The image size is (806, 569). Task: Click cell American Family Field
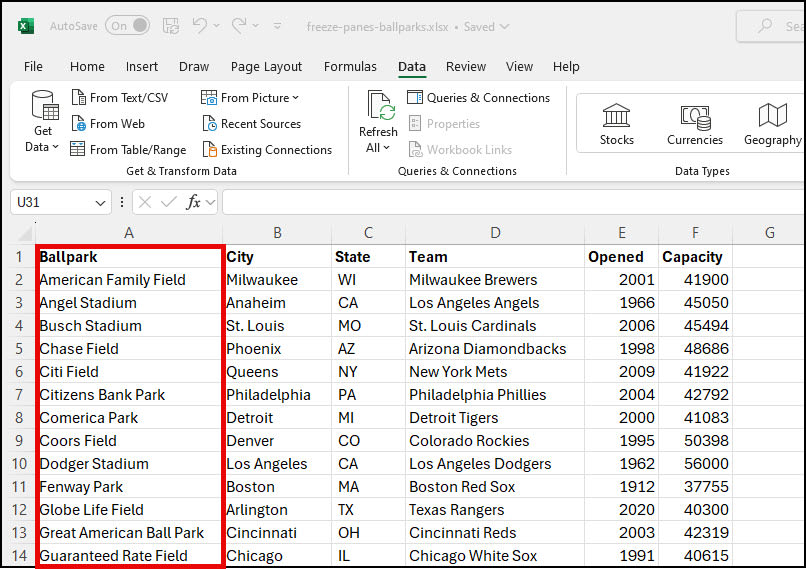pos(129,280)
